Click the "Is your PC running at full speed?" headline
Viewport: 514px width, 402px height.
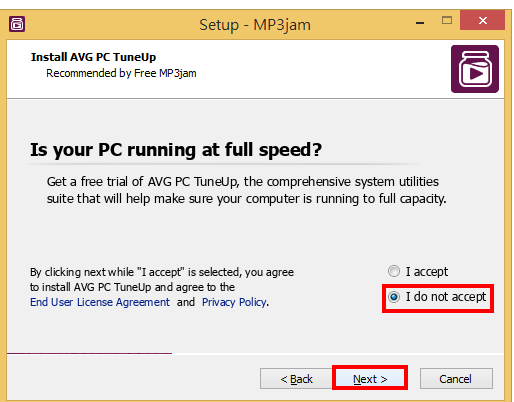point(176,150)
